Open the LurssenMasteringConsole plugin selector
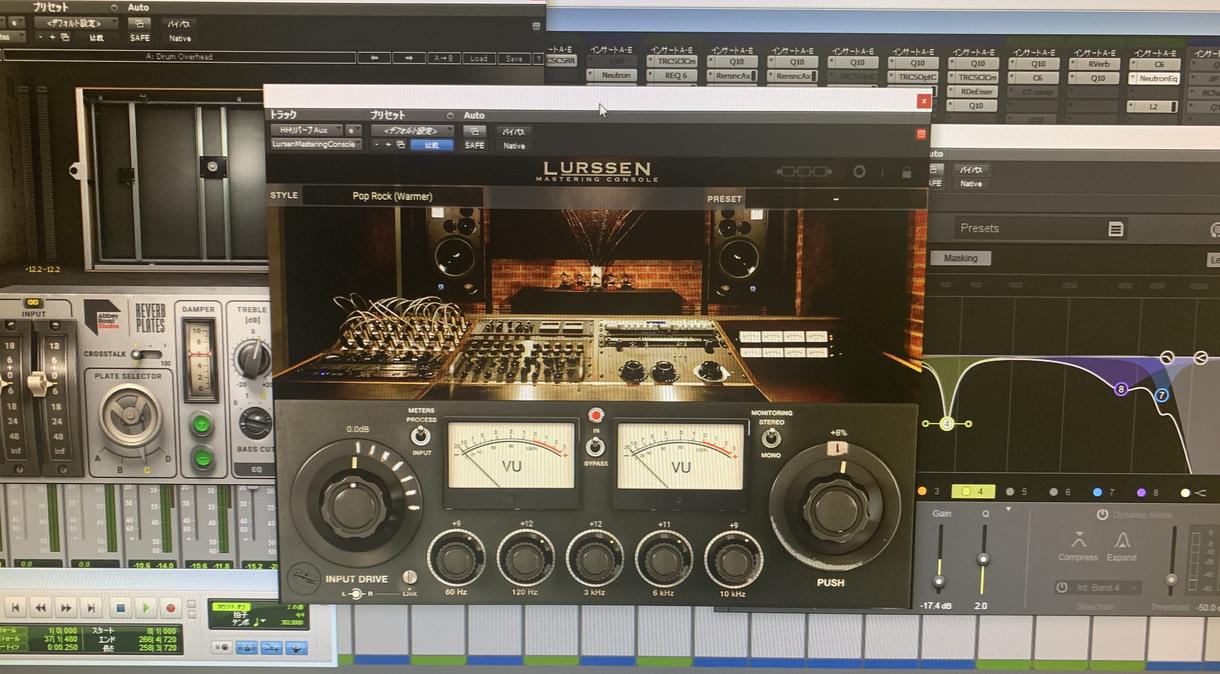Screen dimensions: 1220x674 [x=315, y=145]
